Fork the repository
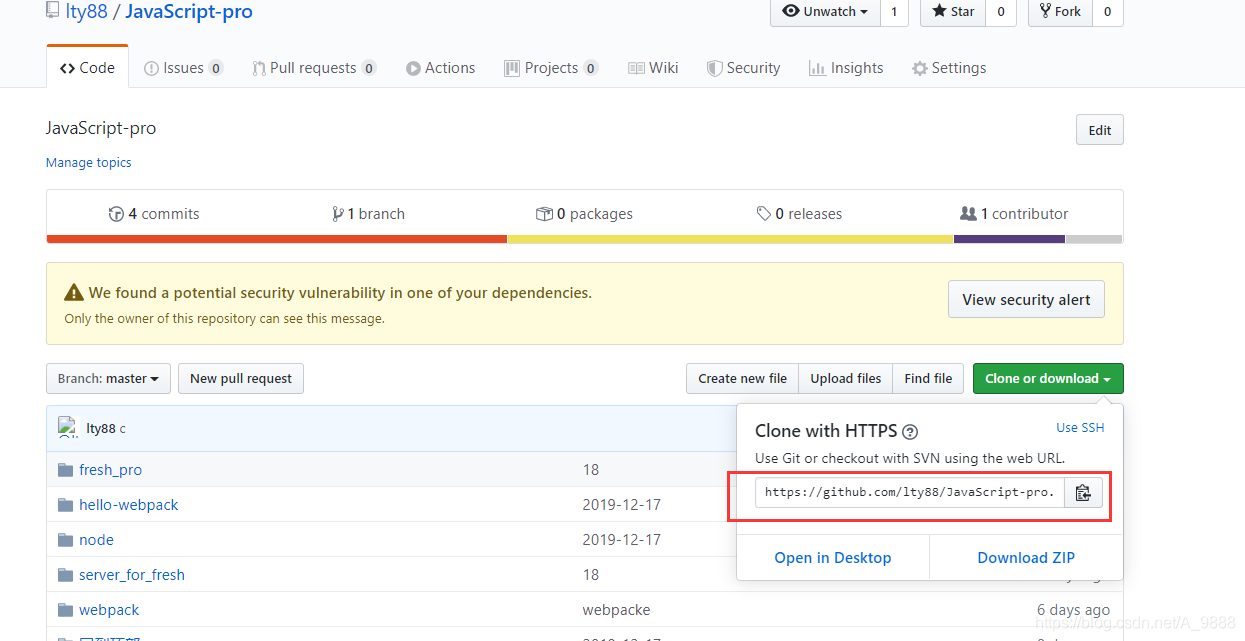 coord(1060,11)
